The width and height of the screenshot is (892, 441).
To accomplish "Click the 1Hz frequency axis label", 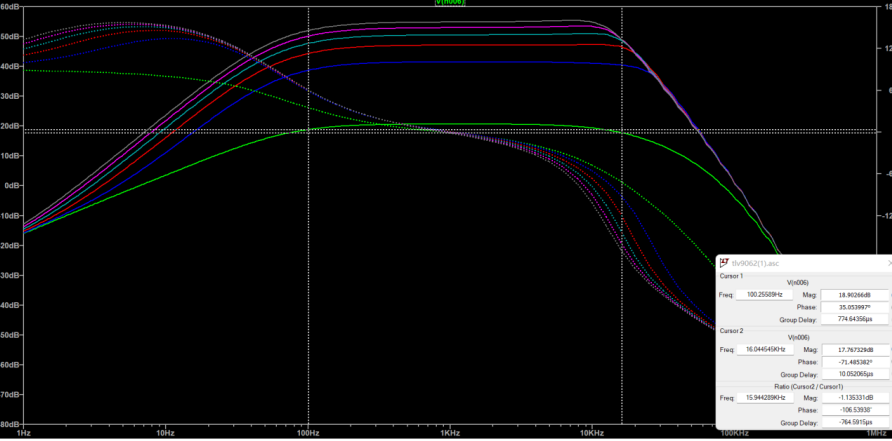I will 23,434.
